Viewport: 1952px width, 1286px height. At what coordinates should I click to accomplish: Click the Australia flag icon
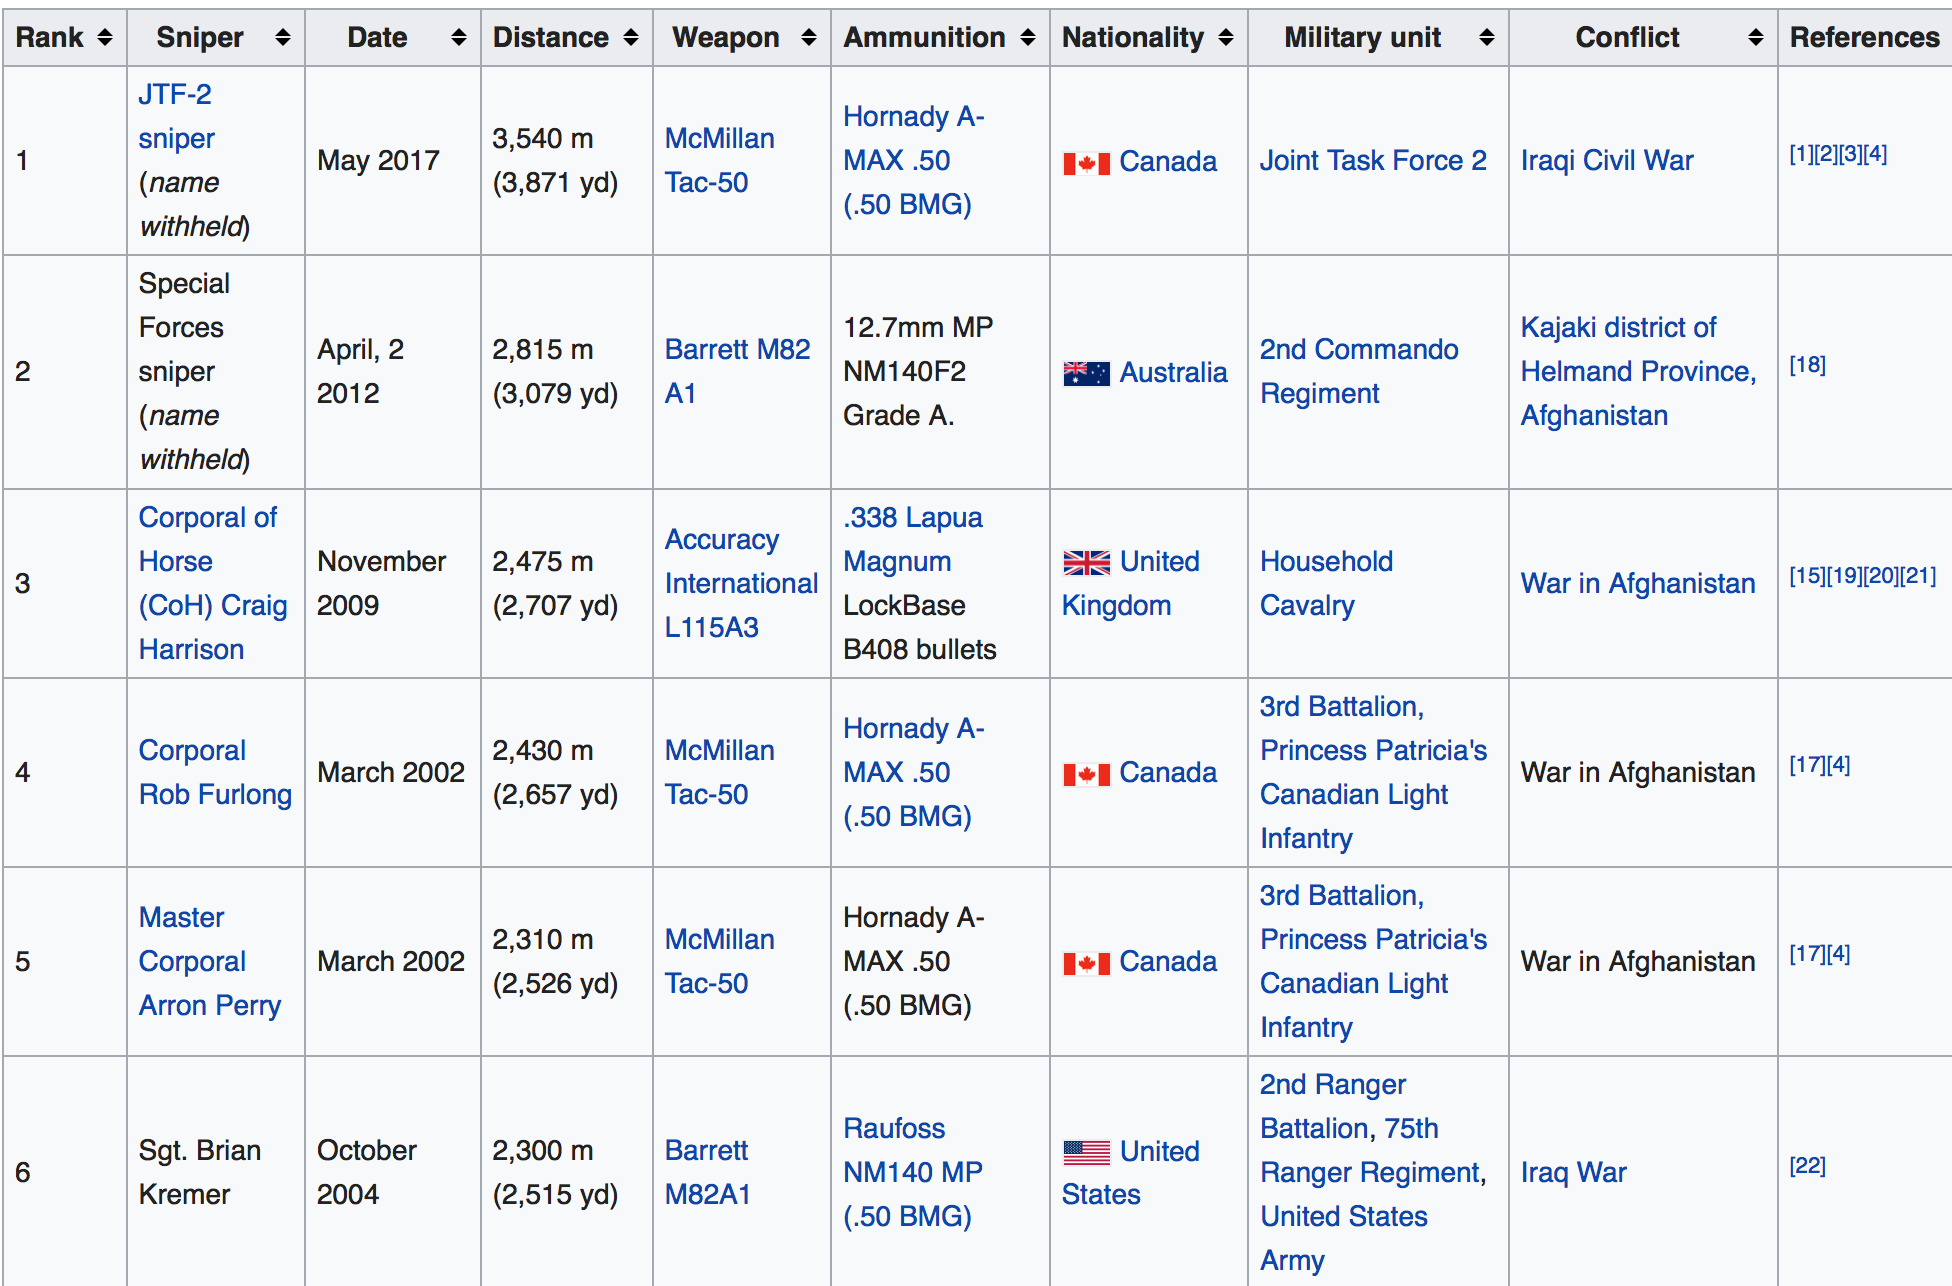click(1086, 373)
